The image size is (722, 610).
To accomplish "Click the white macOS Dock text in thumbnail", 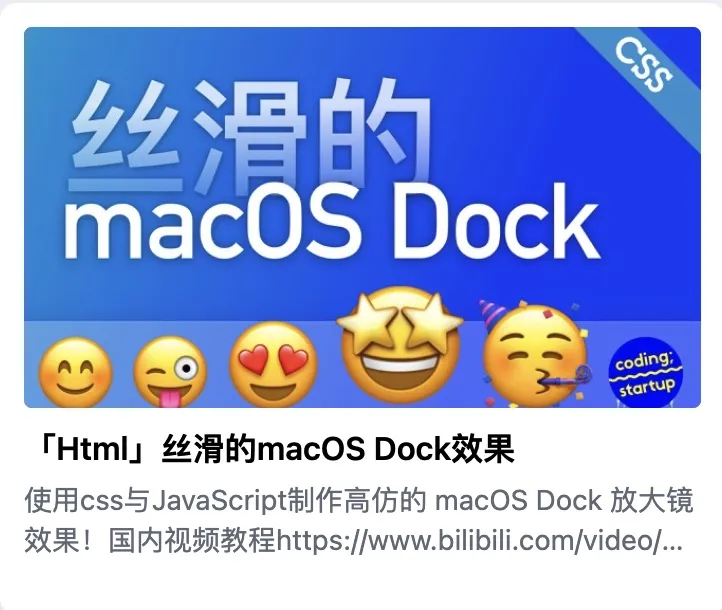I will 331,223.
